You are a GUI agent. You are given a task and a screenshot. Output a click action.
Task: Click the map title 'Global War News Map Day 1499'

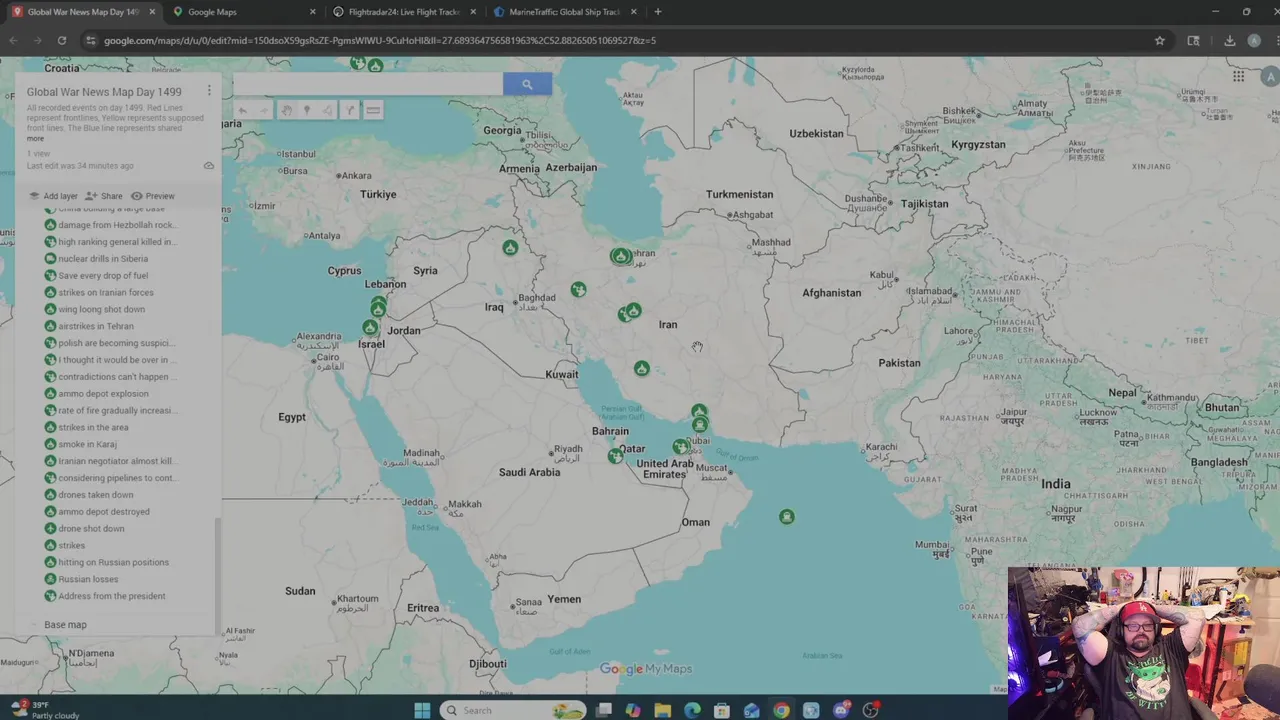pyautogui.click(x=104, y=92)
